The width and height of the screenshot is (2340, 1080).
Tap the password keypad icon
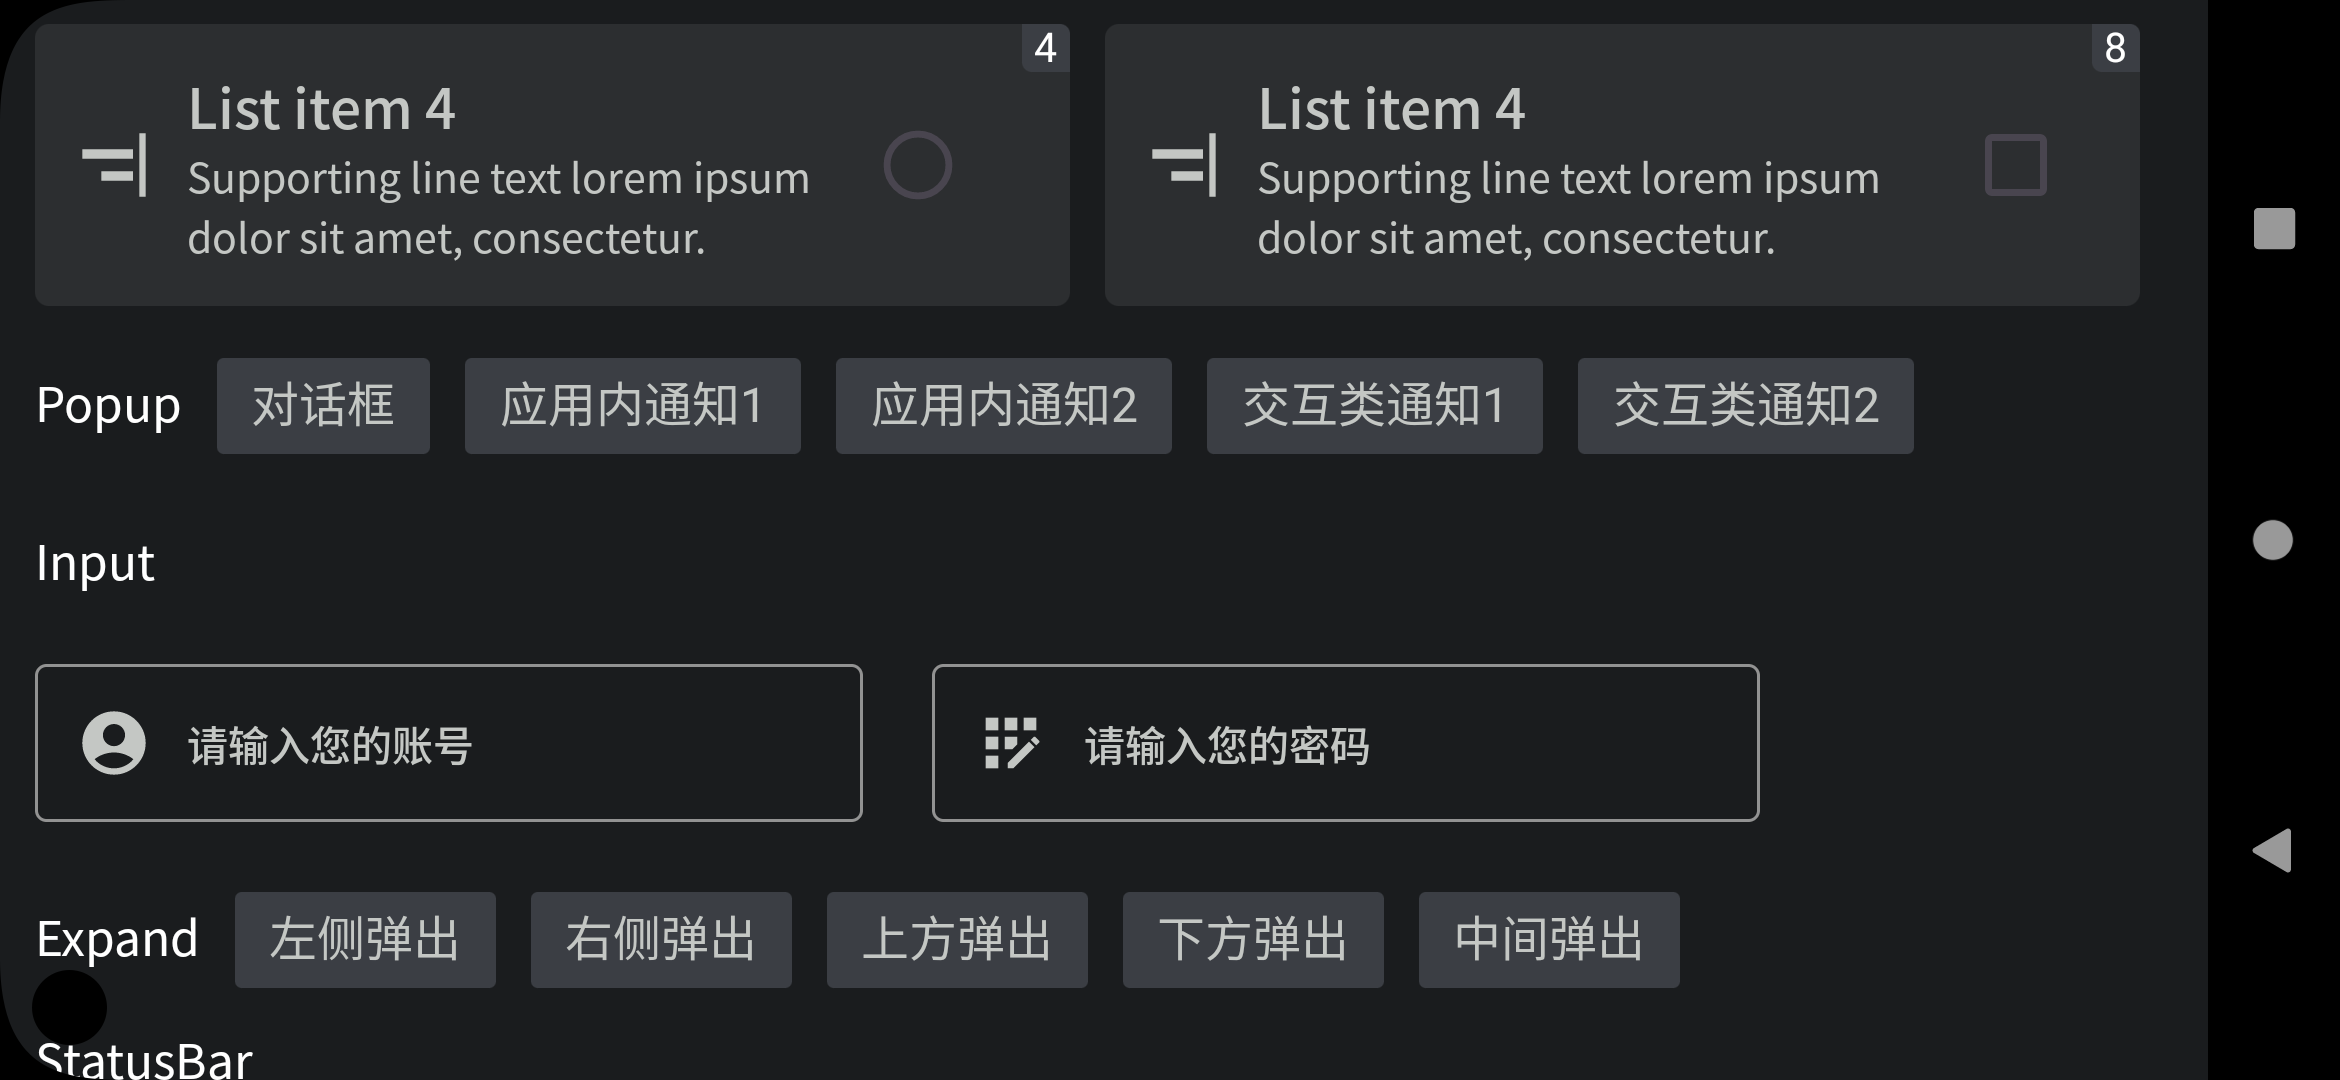(1011, 743)
